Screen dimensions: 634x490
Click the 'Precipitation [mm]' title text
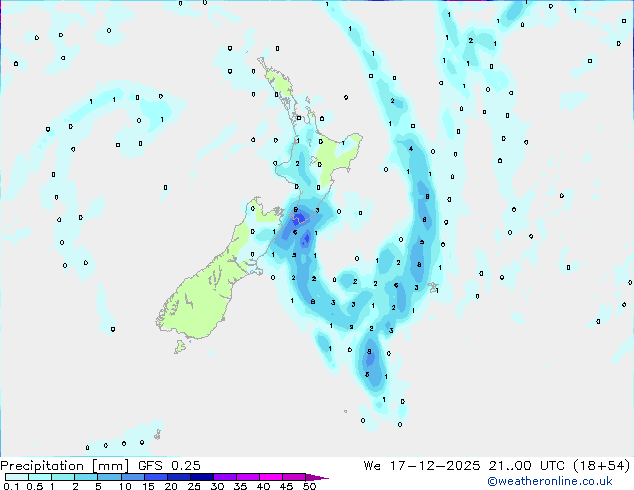[x=65, y=466]
